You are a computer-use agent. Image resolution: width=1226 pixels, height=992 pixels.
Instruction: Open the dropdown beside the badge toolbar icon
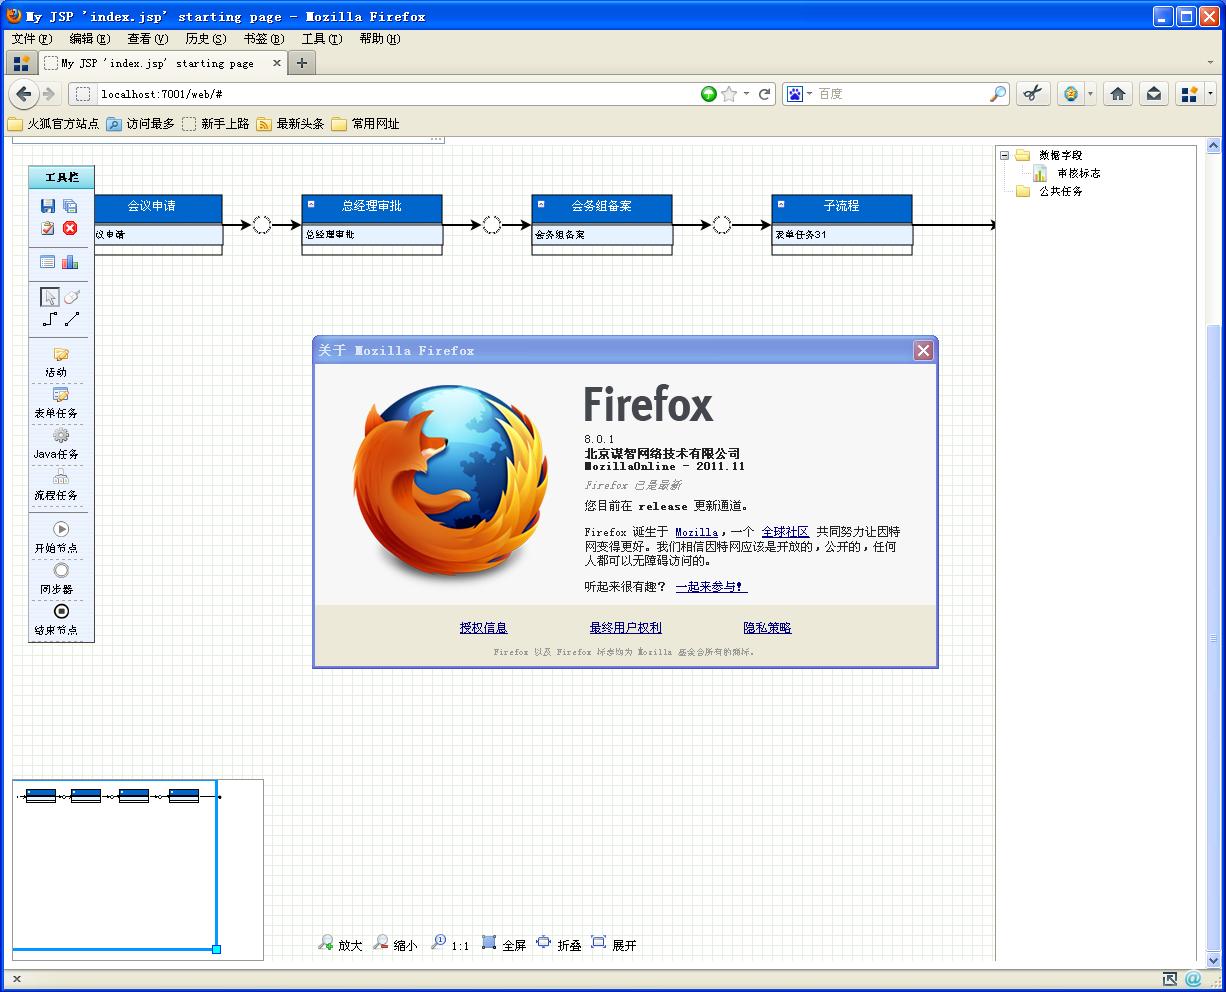(1090, 94)
